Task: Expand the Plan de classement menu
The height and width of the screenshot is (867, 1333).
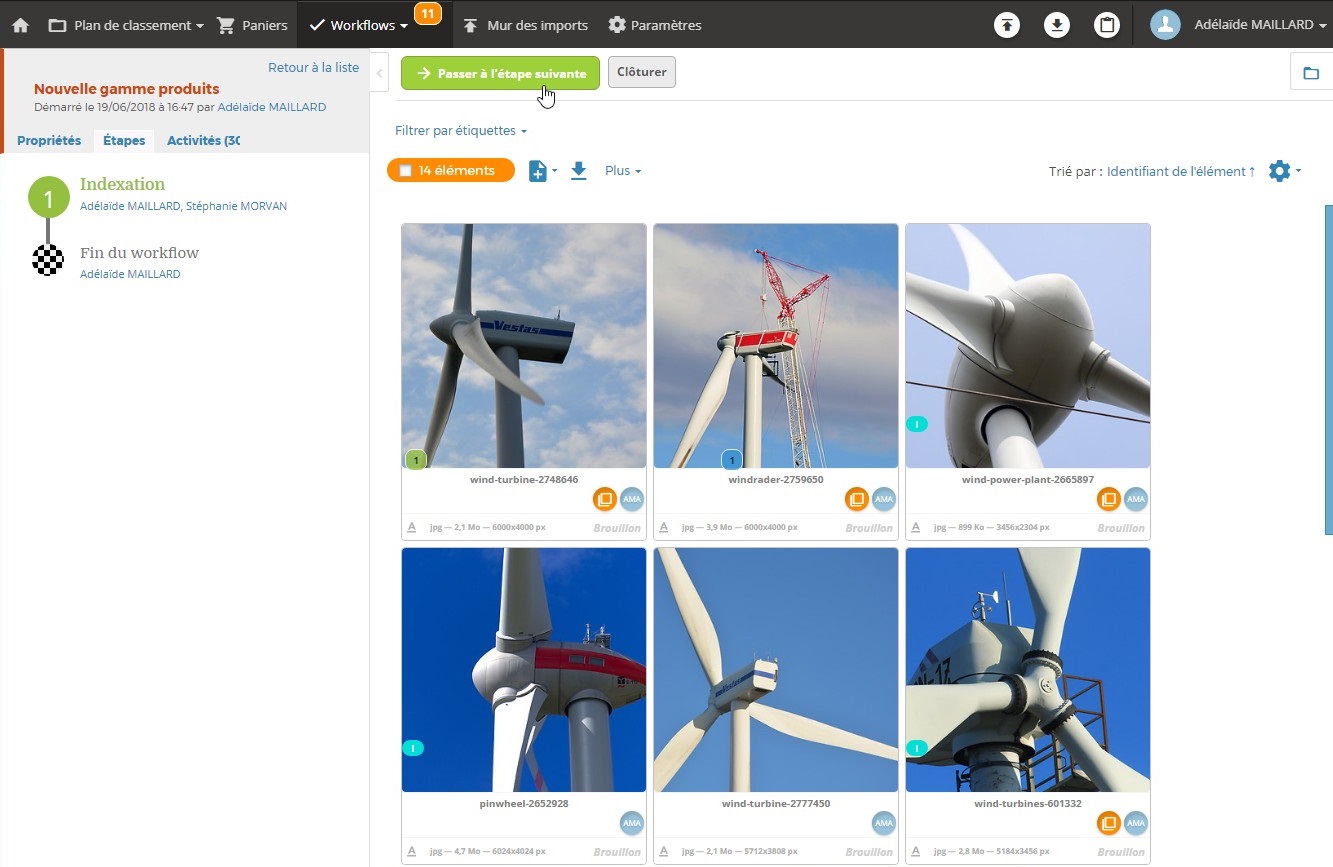Action: 126,25
